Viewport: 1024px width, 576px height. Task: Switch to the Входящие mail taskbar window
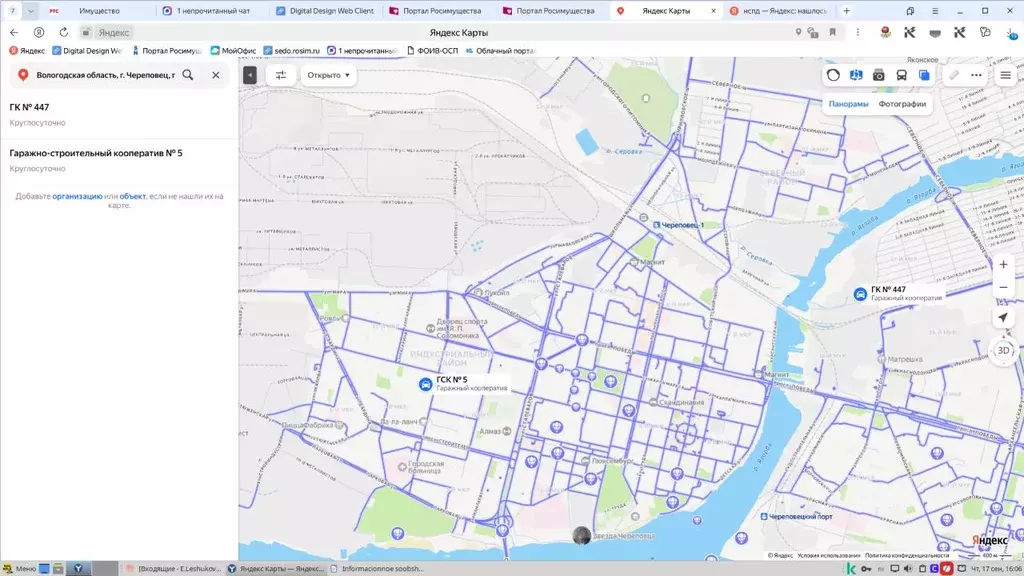click(173, 569)
